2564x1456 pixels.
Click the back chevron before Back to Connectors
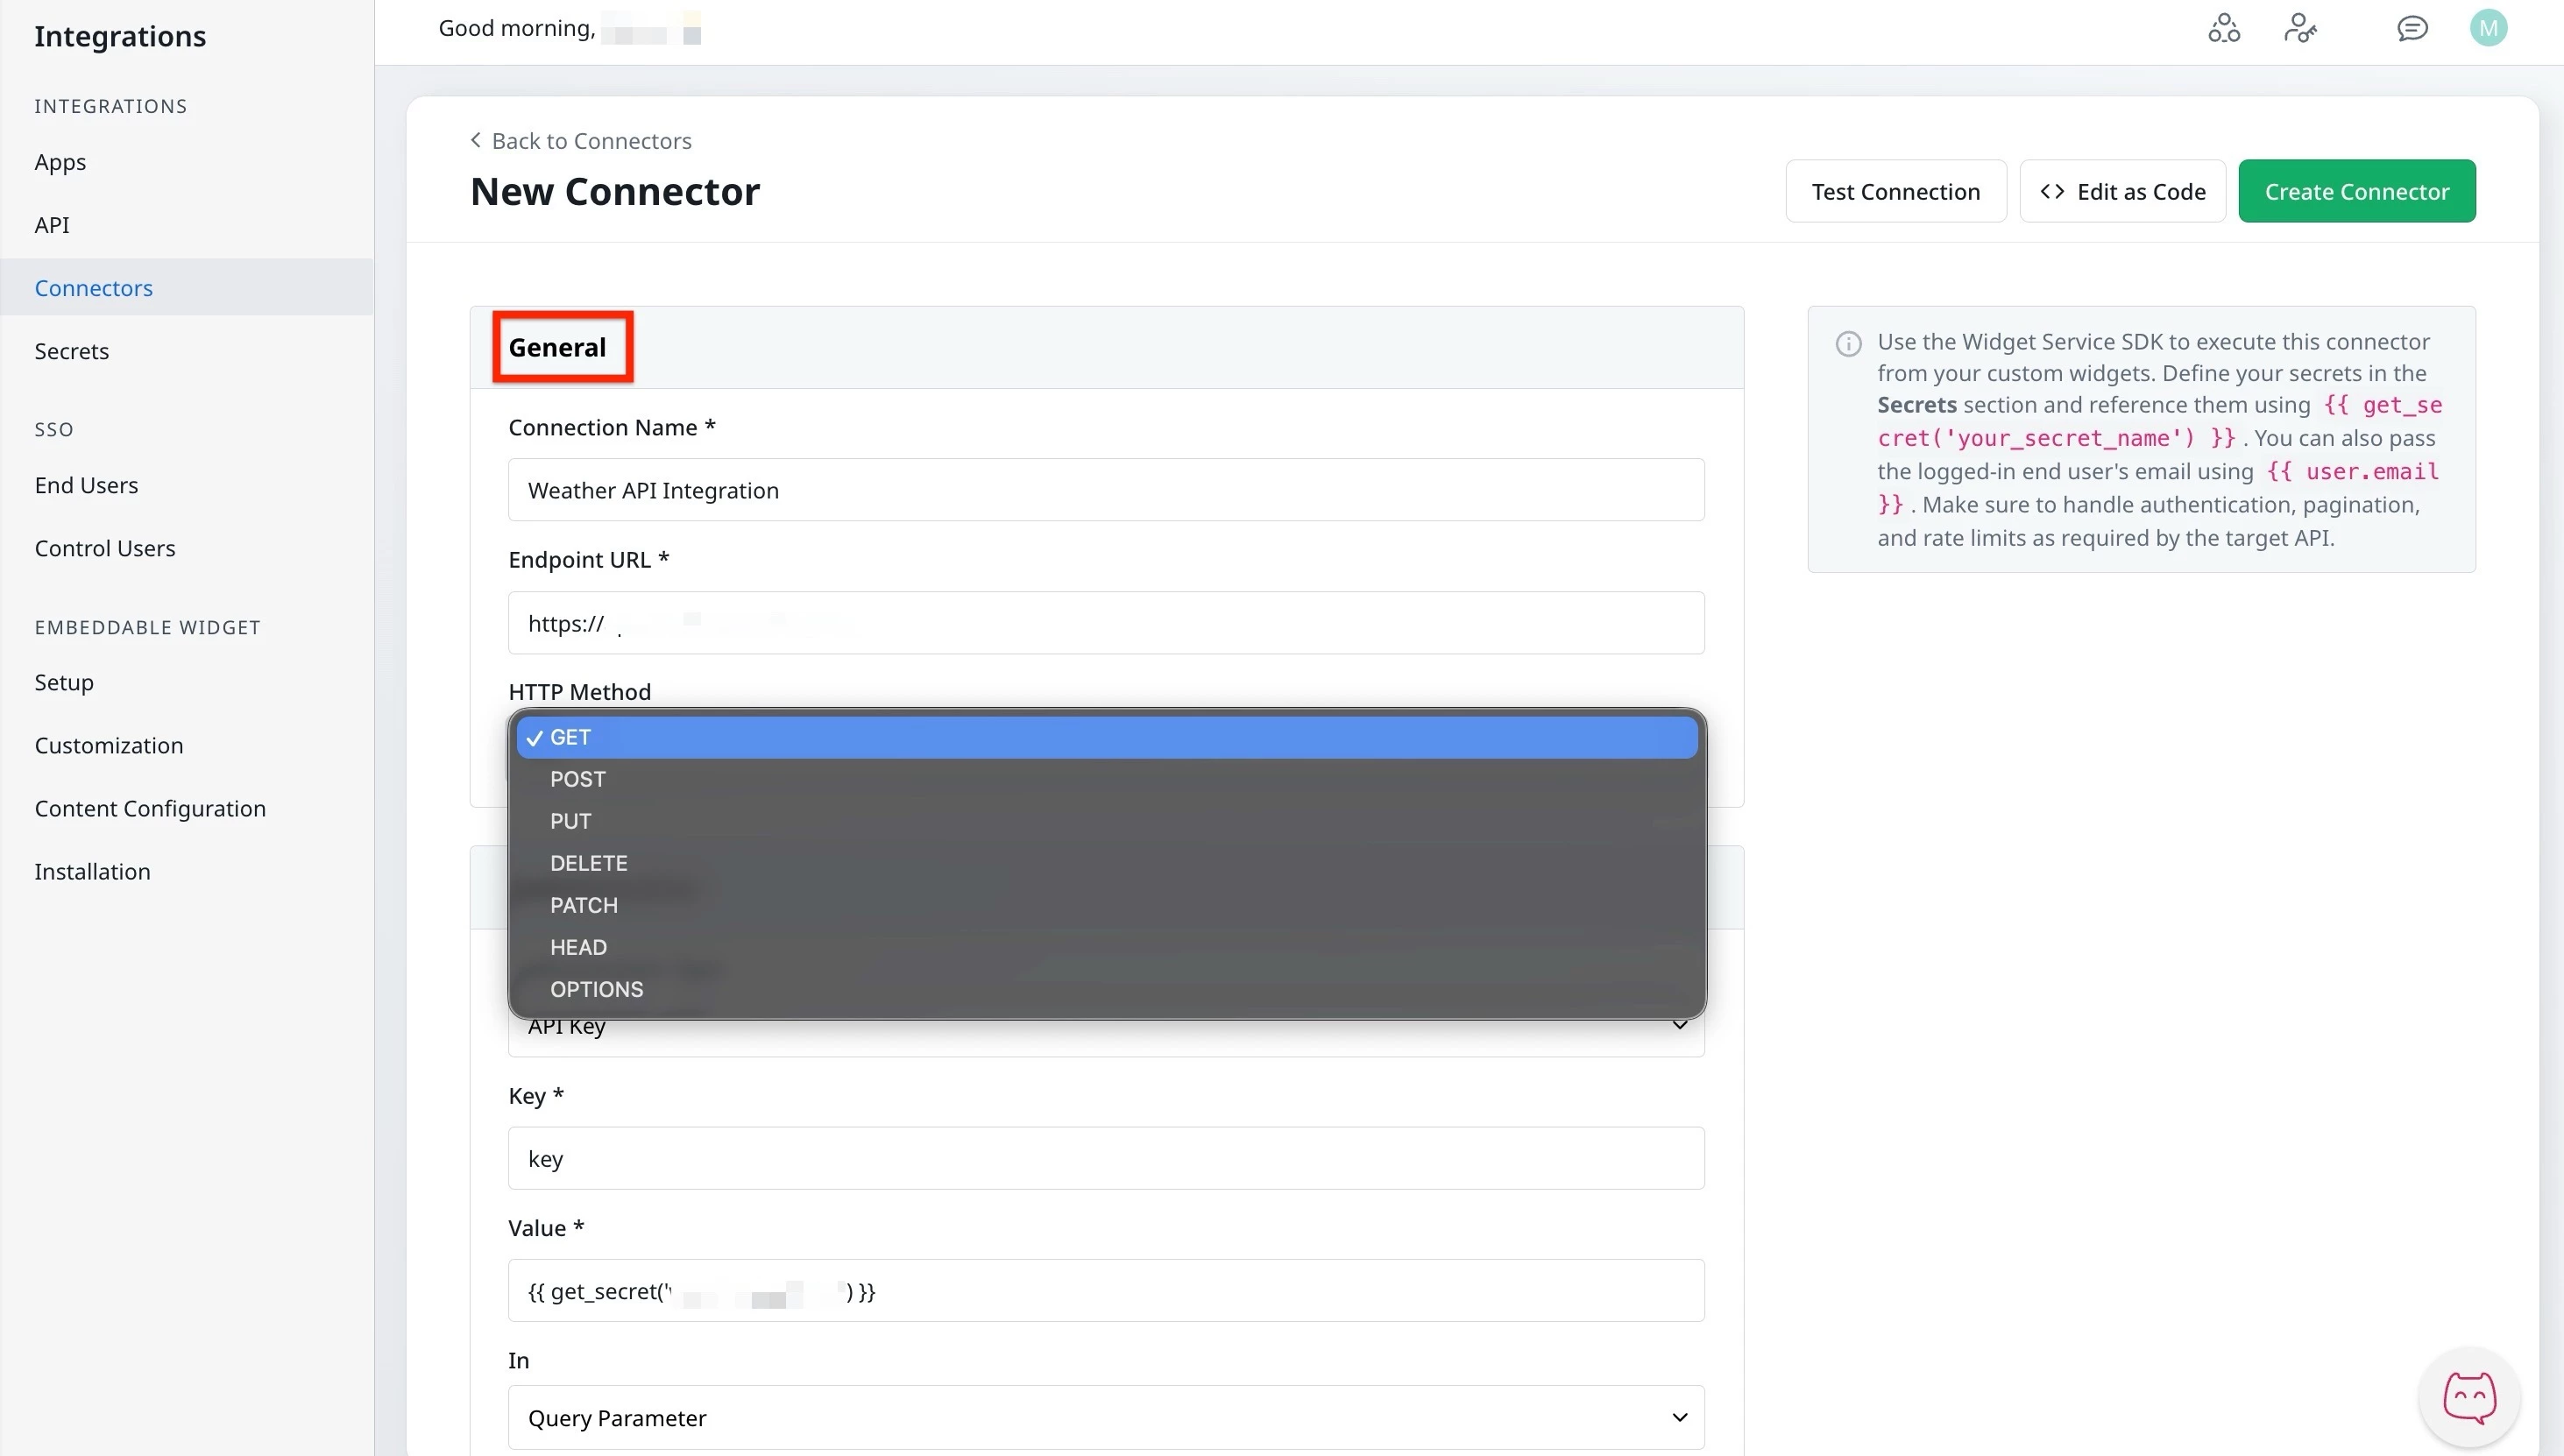pyautogui.click(x=475, y=140)
